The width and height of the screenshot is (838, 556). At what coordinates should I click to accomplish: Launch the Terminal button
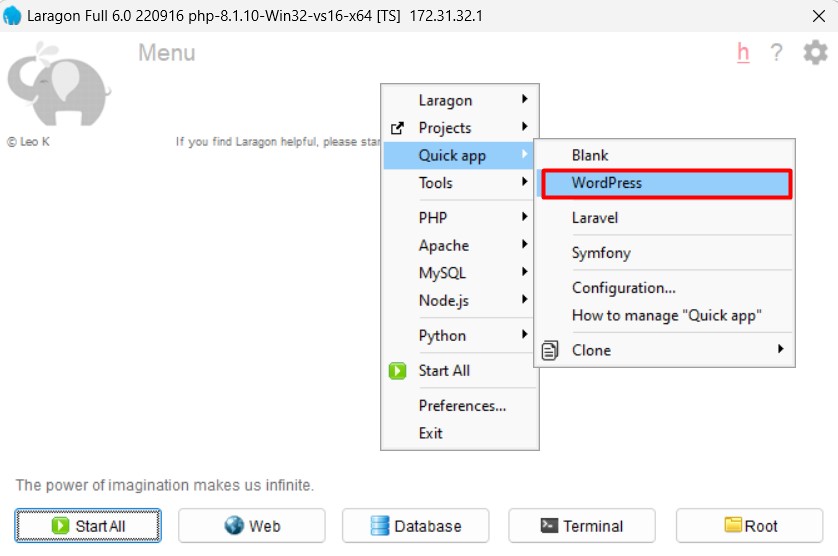pyautogui.click(x=581, y=526)
